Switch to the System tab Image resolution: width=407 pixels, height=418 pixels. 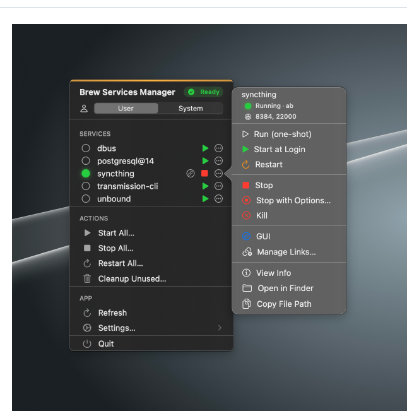[x=190, y=108]
